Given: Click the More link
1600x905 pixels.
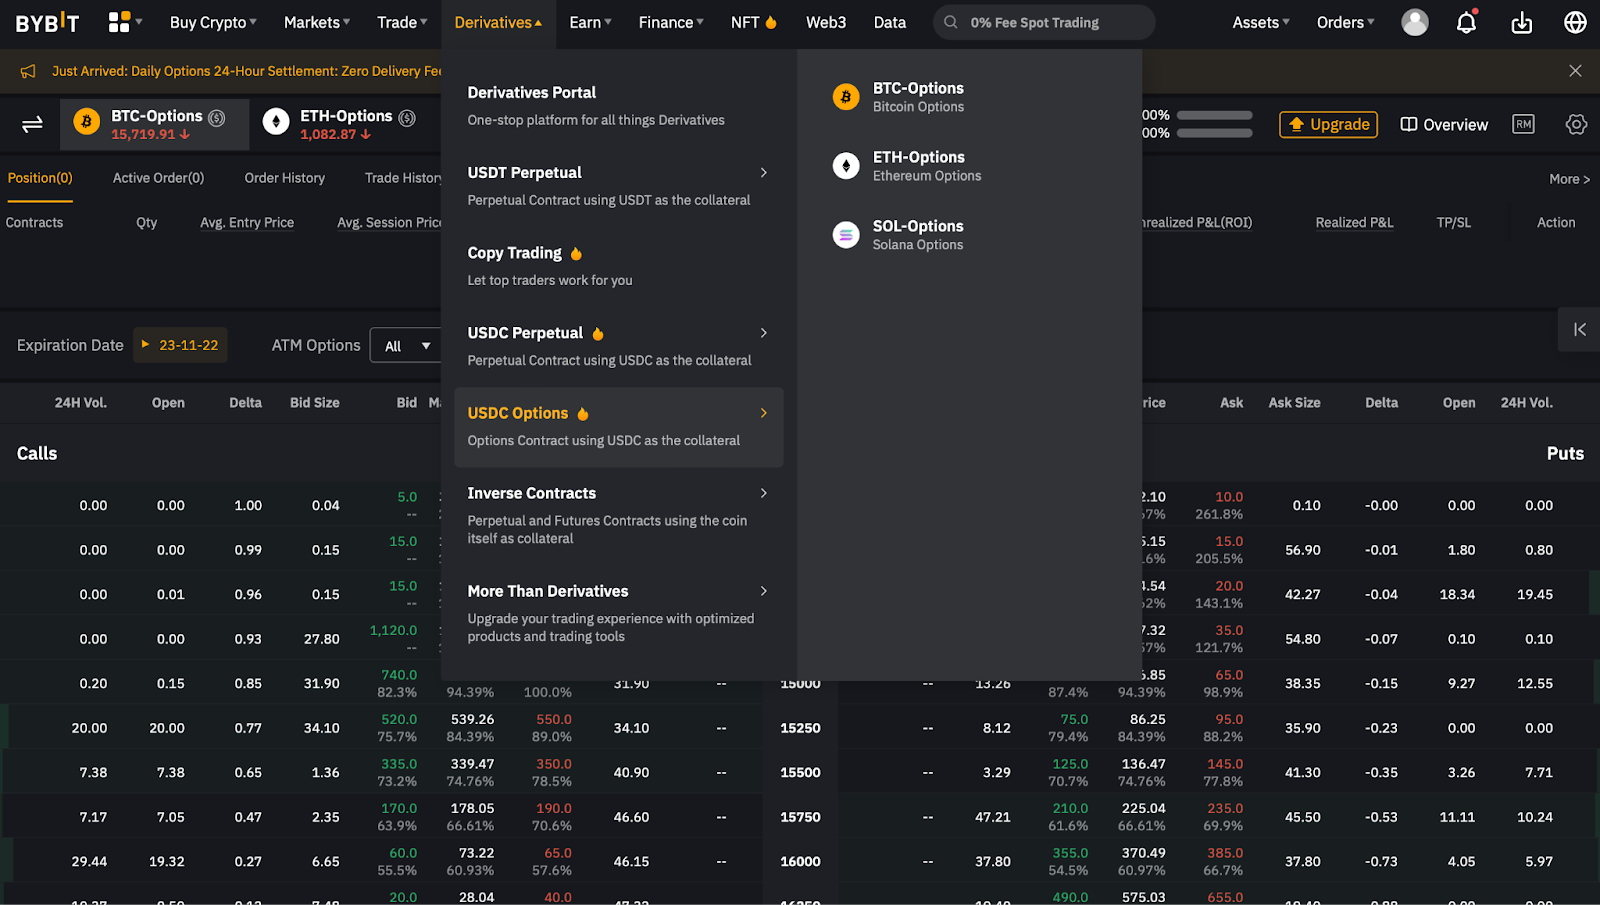Looking at the screenshot, I should click(x=1569, y=179).
